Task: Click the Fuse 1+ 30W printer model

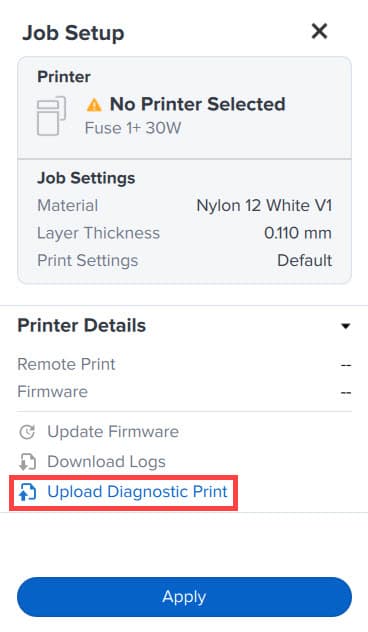Action: click(133, 128)
